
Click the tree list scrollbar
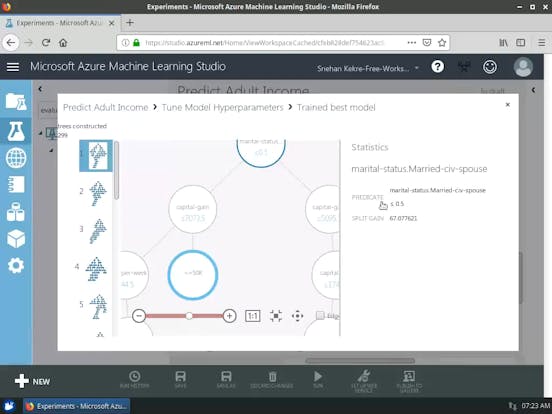tap(117, 170)
